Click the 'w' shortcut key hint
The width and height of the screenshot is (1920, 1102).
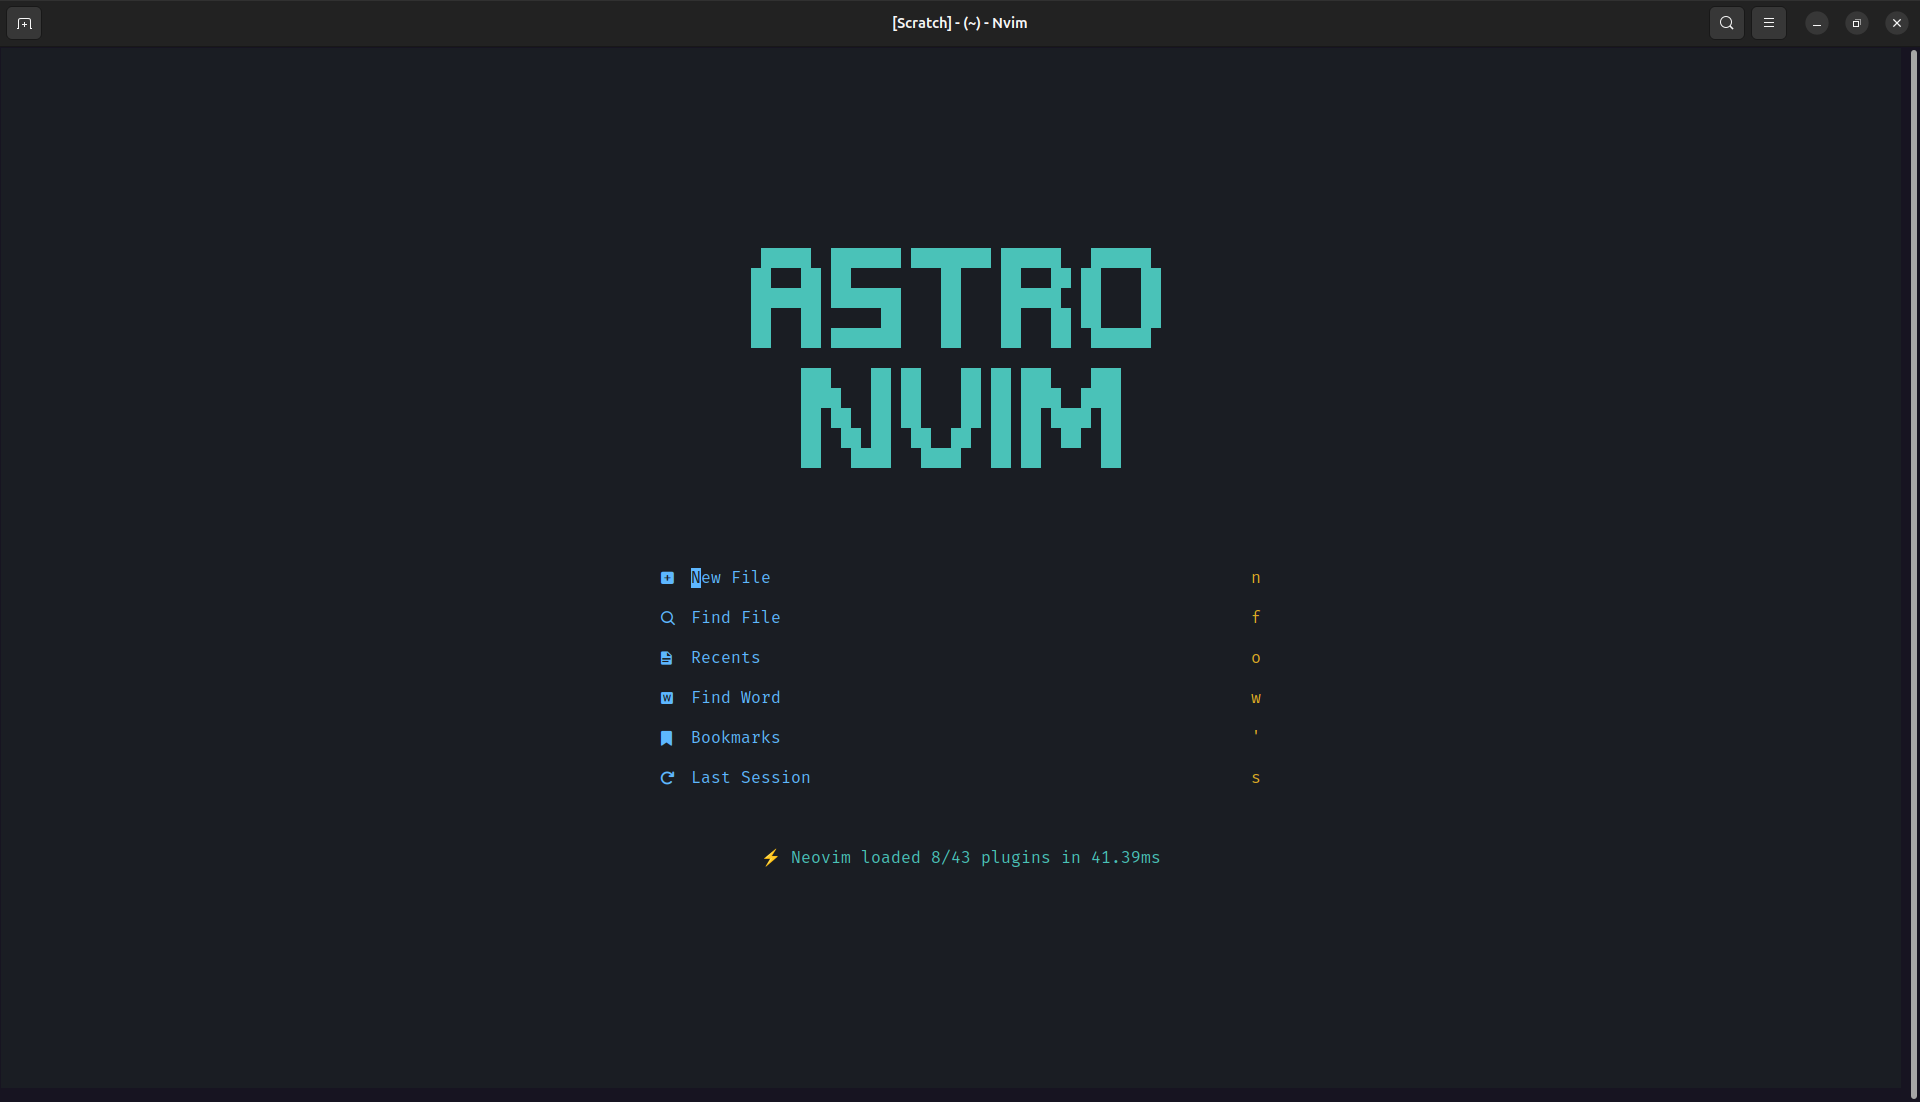coord(1256,698)
